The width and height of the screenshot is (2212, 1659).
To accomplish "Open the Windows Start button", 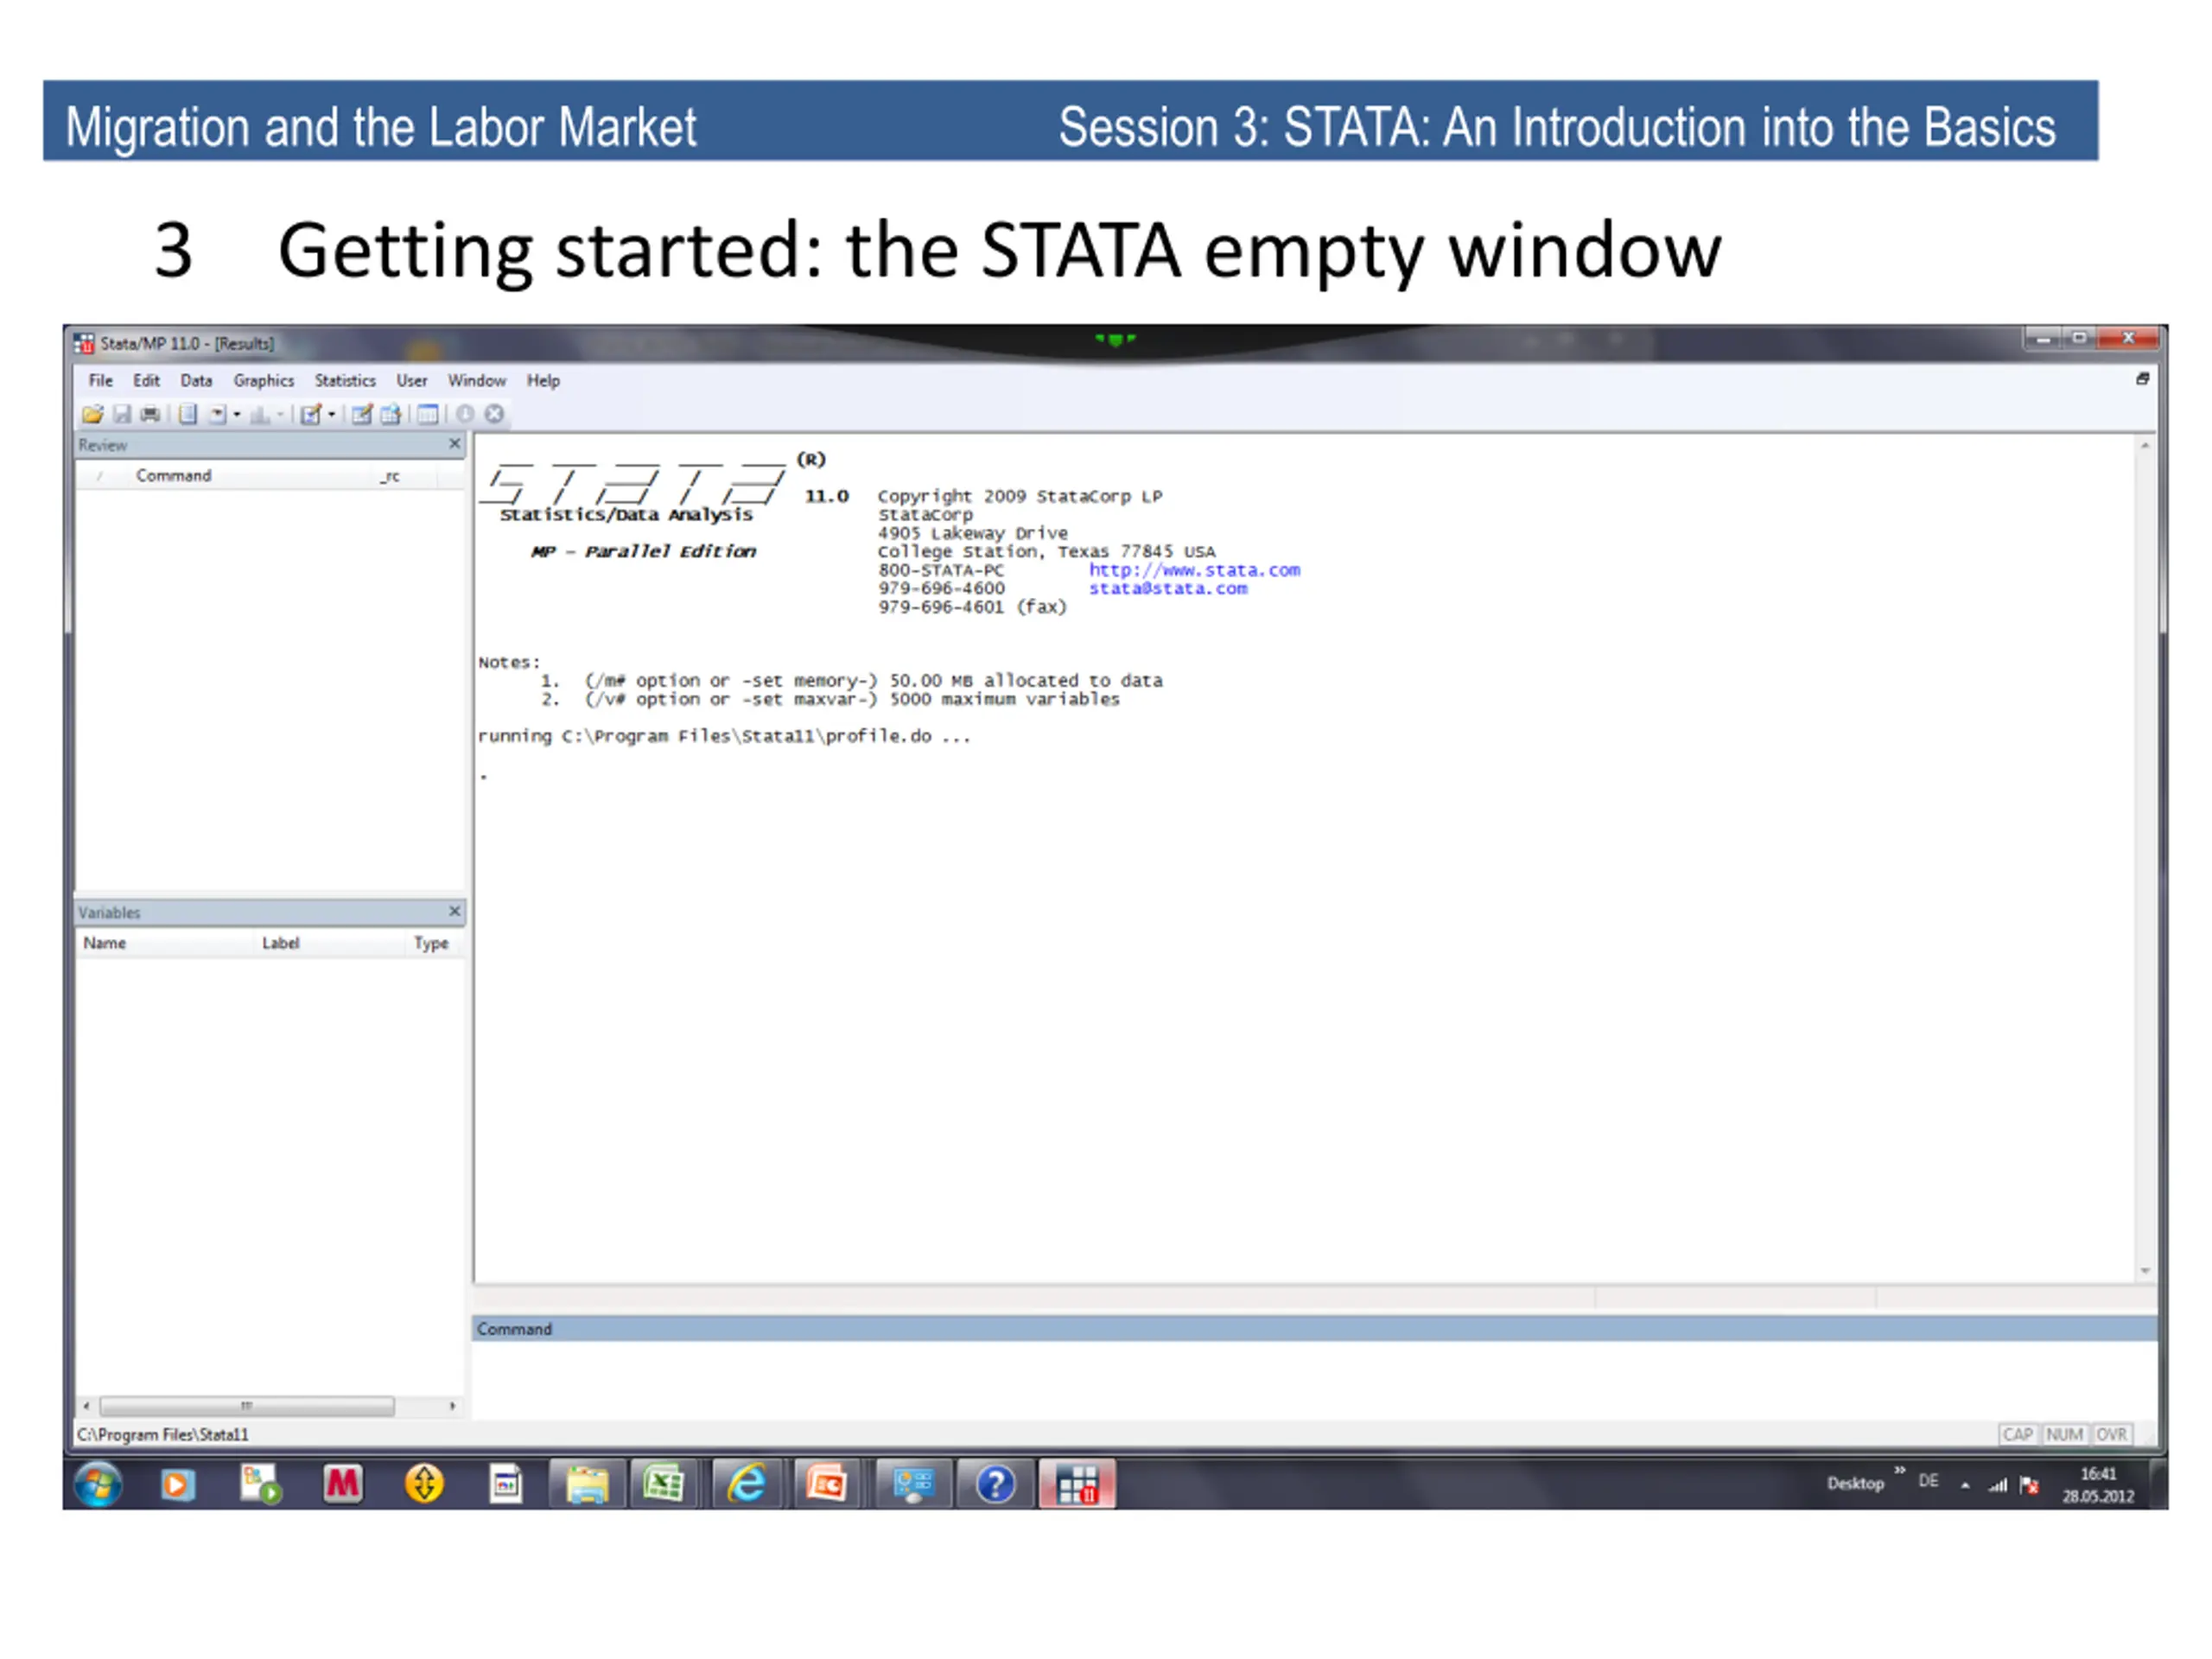I will [98, 1484].
